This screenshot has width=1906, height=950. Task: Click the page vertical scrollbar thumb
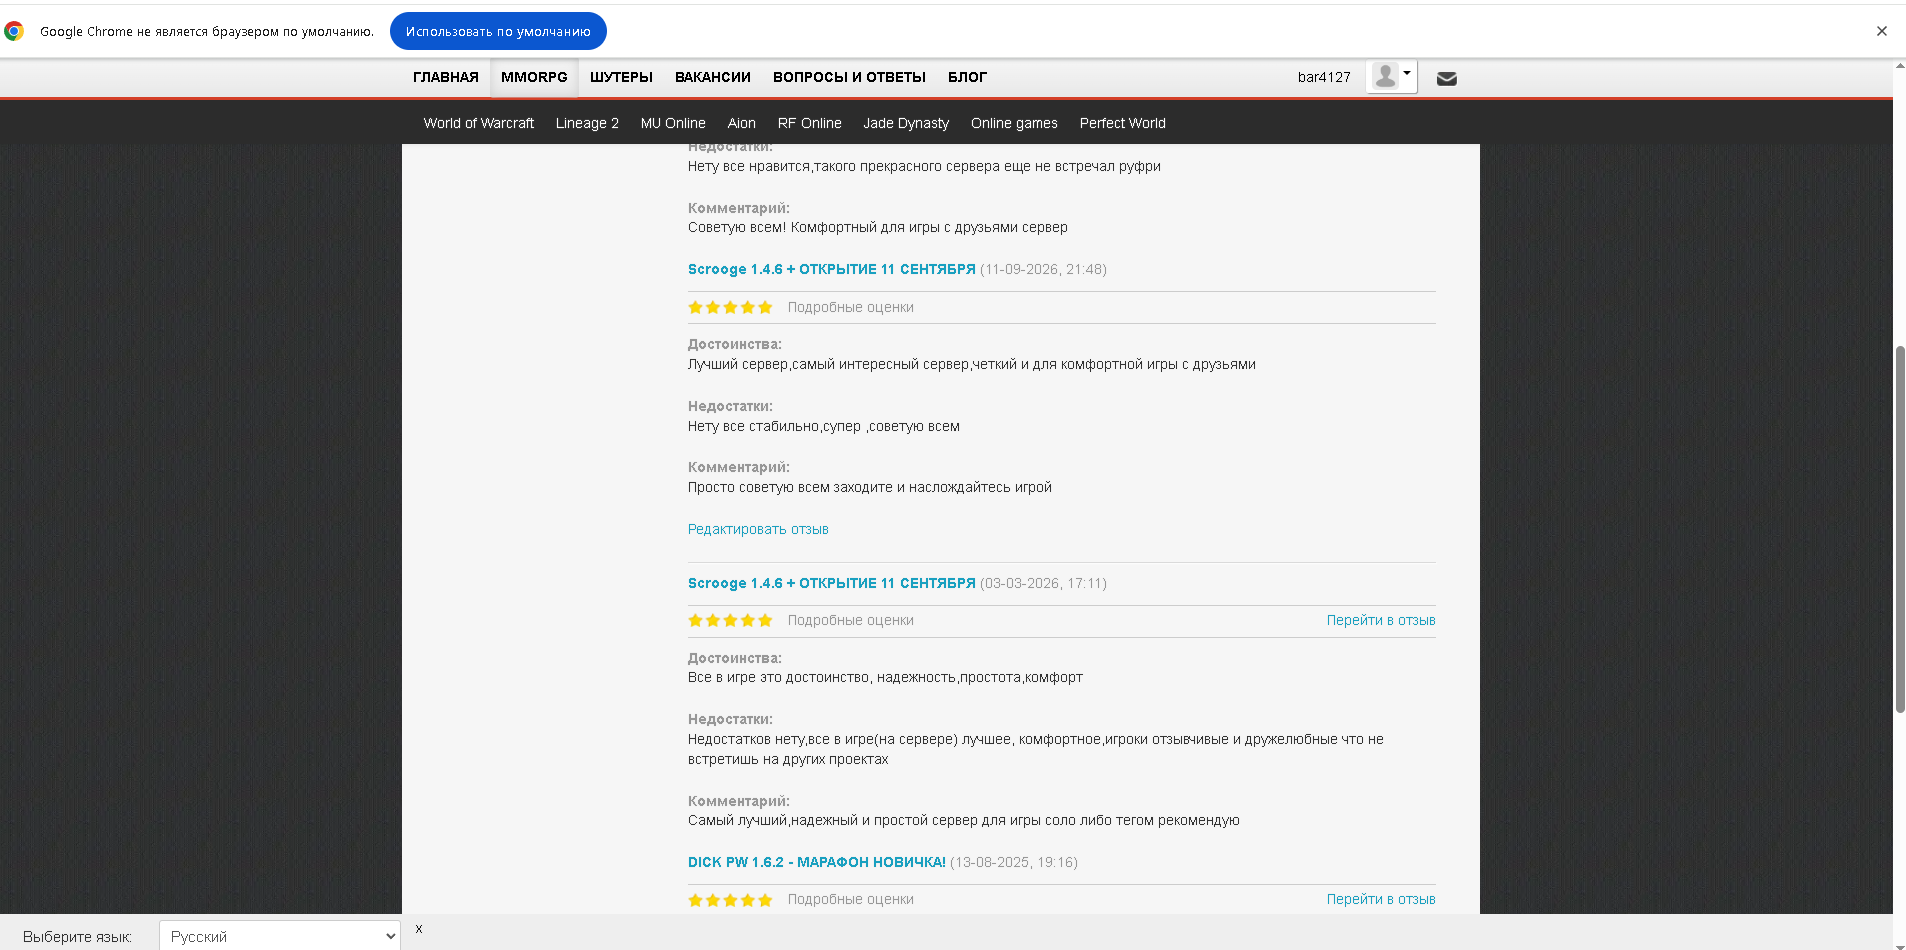(1900, 529)
